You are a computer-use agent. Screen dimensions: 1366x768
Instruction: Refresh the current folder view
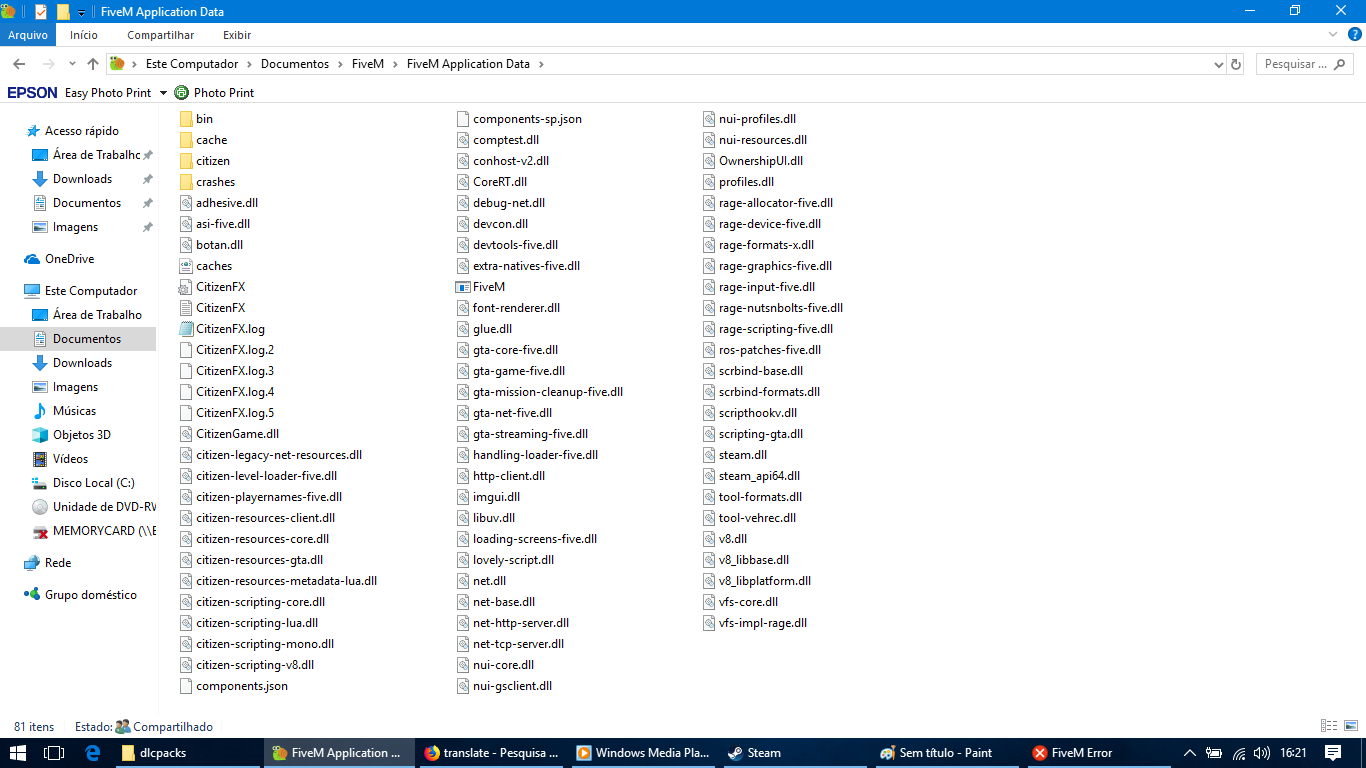coord(1236,64)
